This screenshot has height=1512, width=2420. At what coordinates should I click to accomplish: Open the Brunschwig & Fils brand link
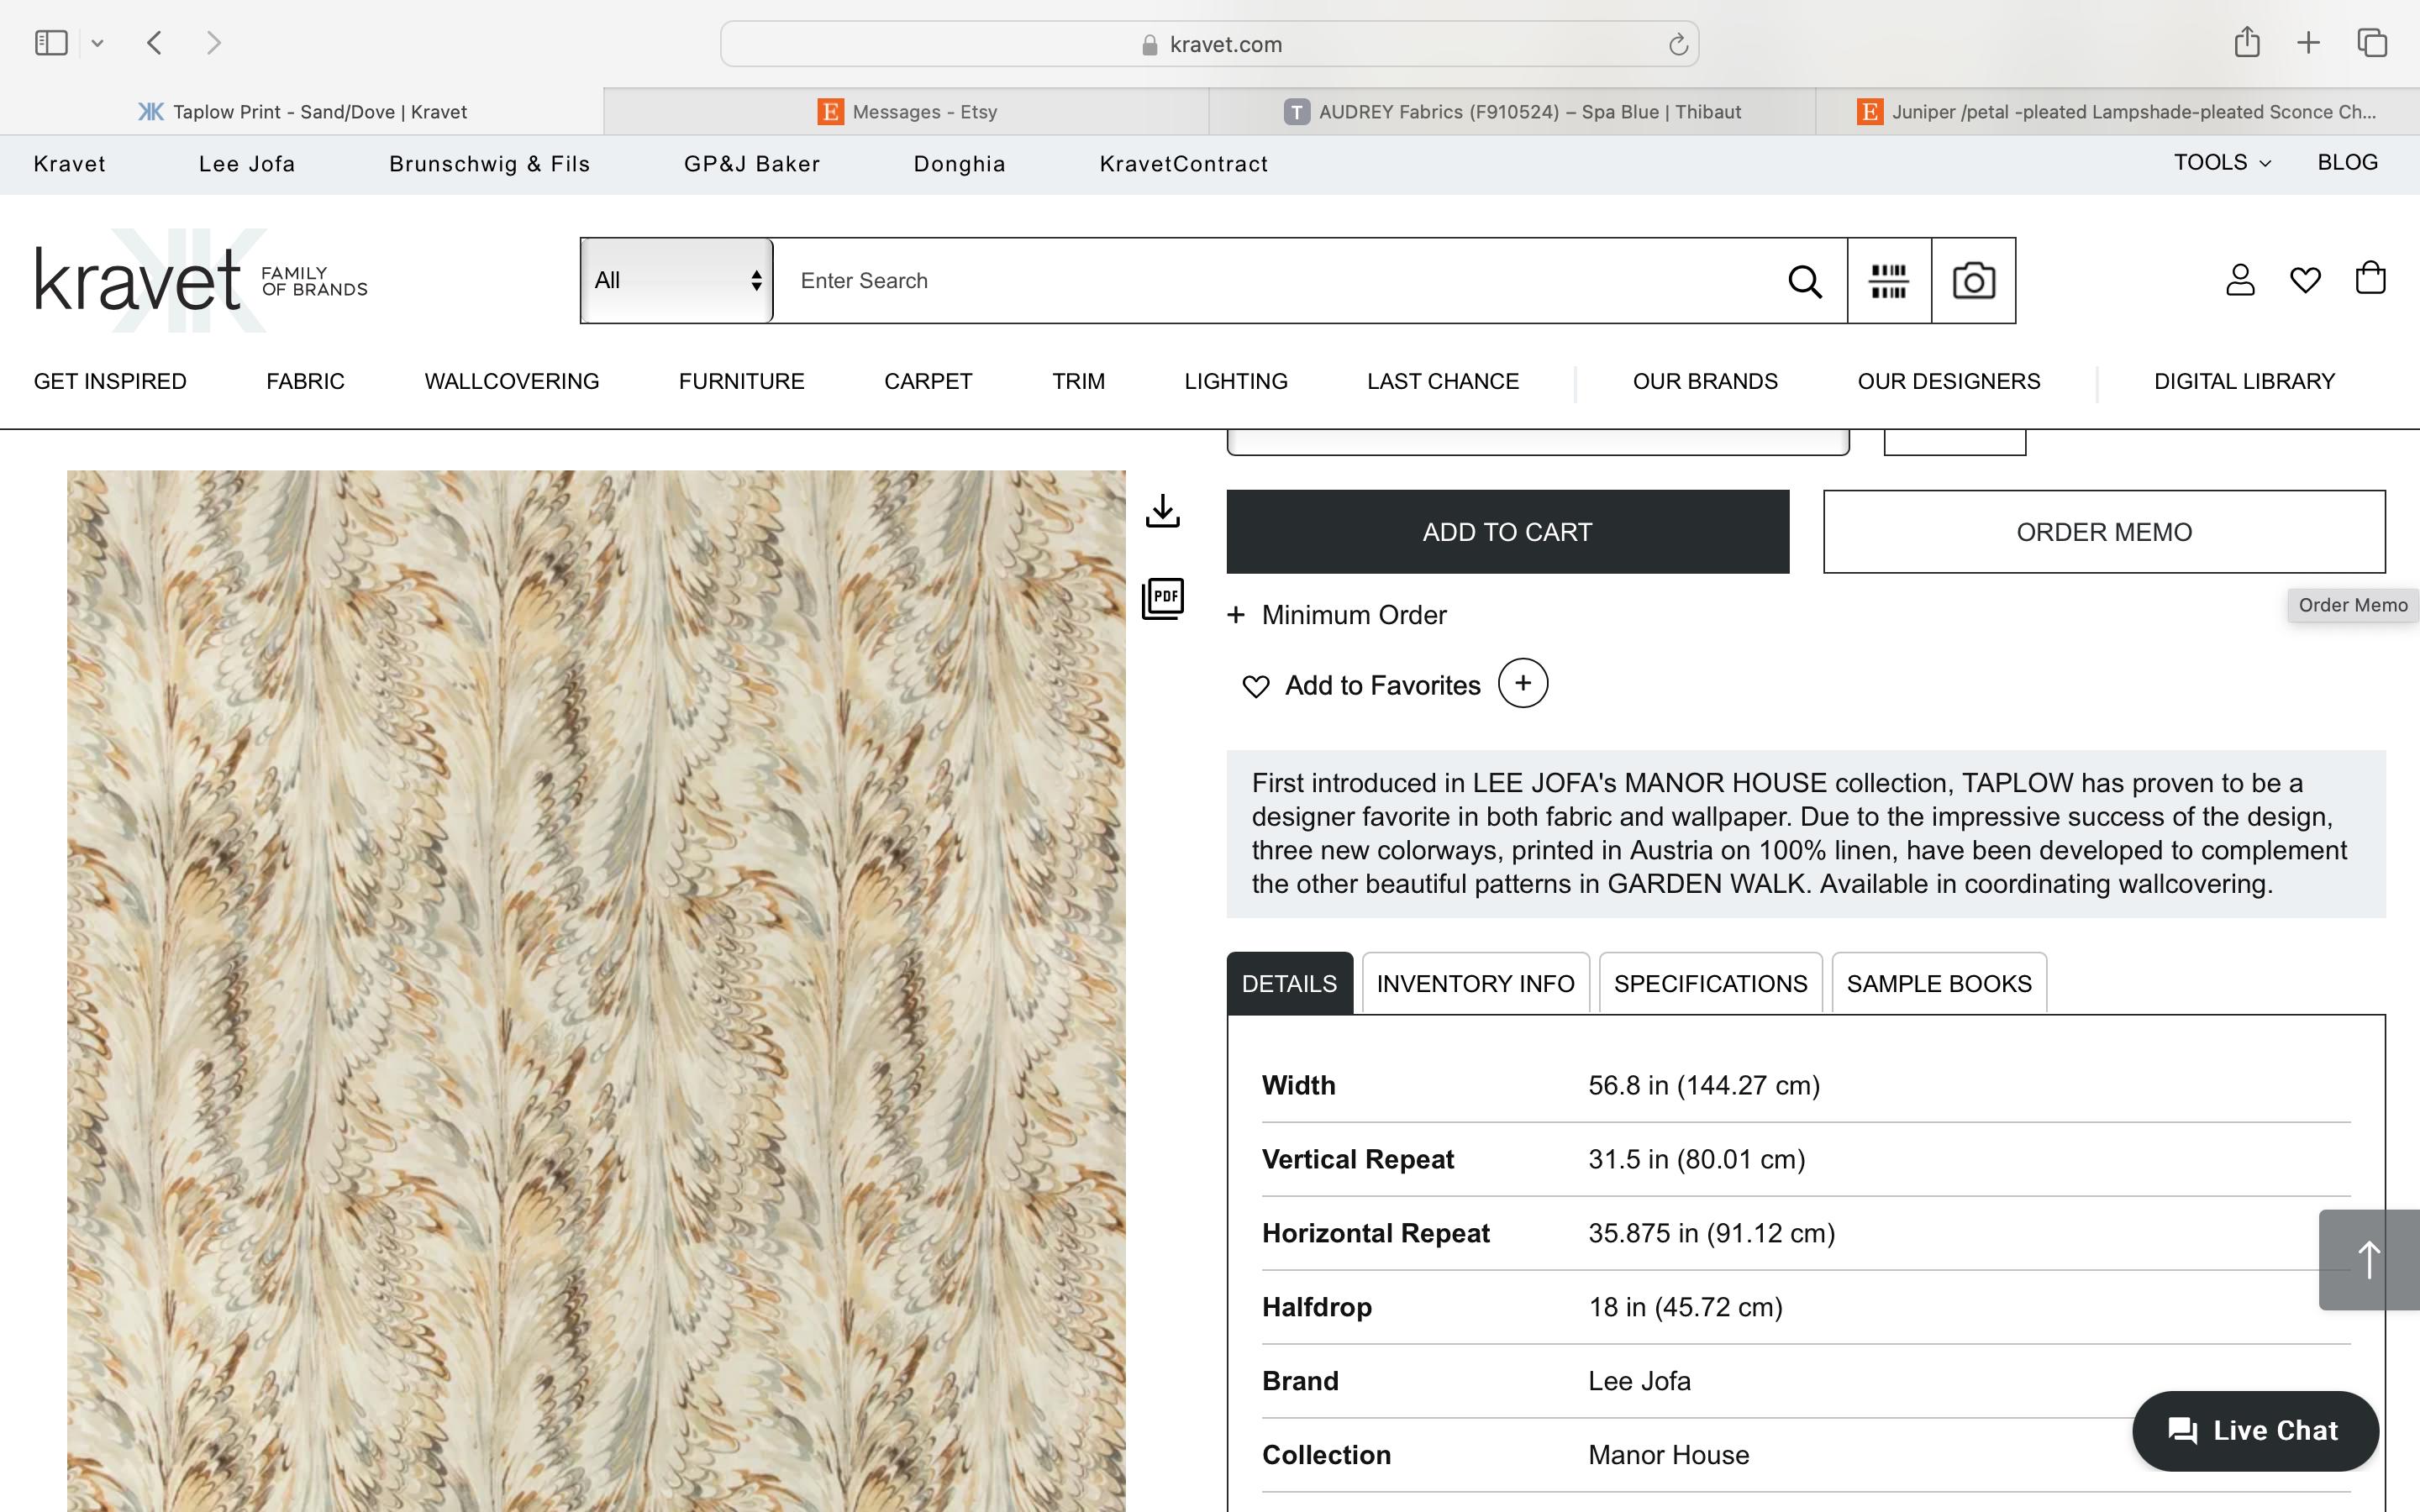pos(489,164)
